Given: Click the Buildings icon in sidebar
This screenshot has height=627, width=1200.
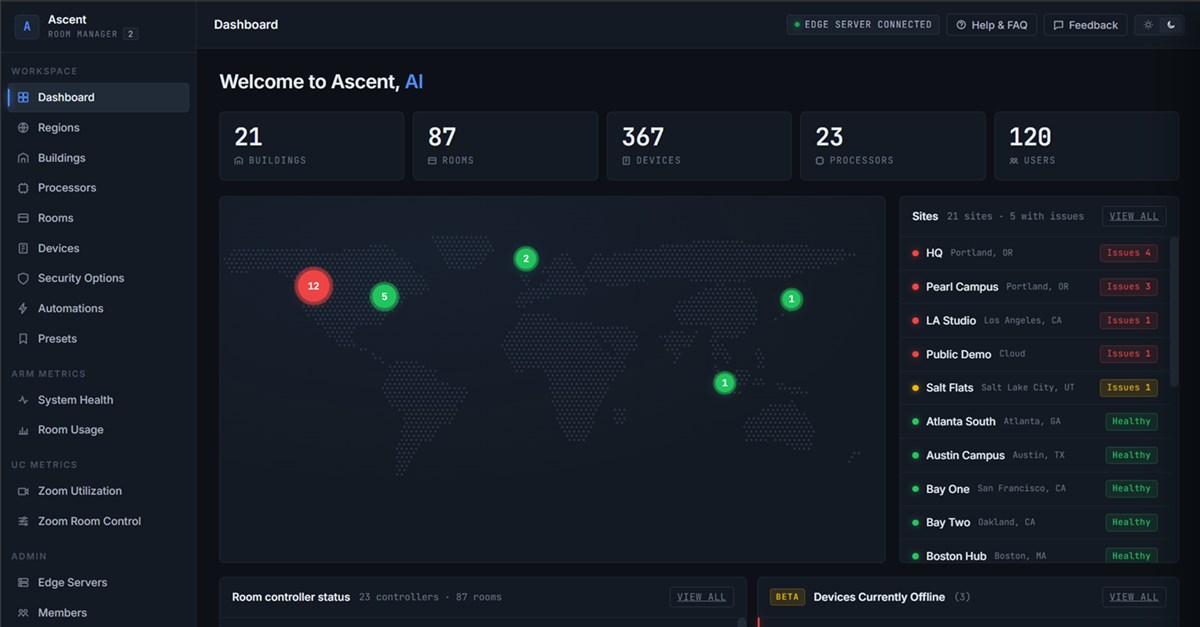Looking at the screenshot, I should coord(24,158).
